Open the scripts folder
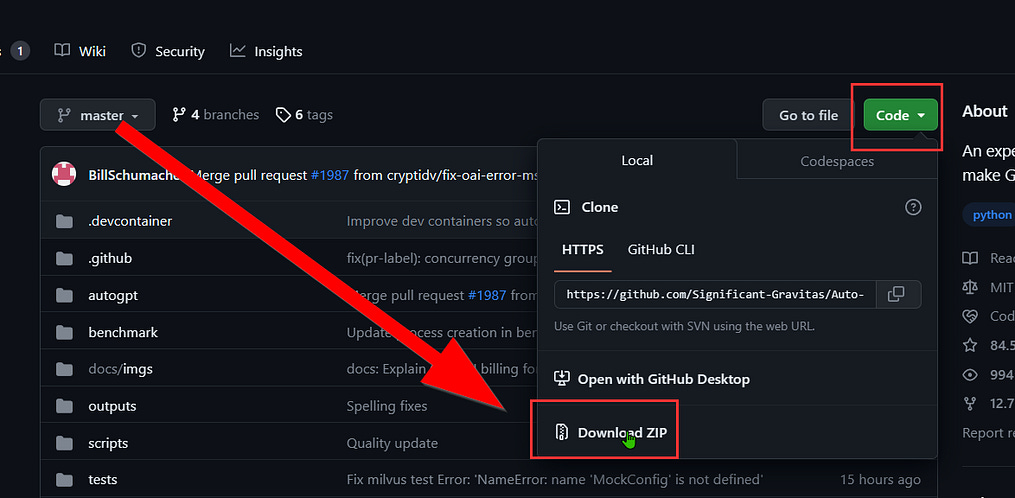Image resolution: width=1015 pixels, height=498 pixels. point(108,444)
